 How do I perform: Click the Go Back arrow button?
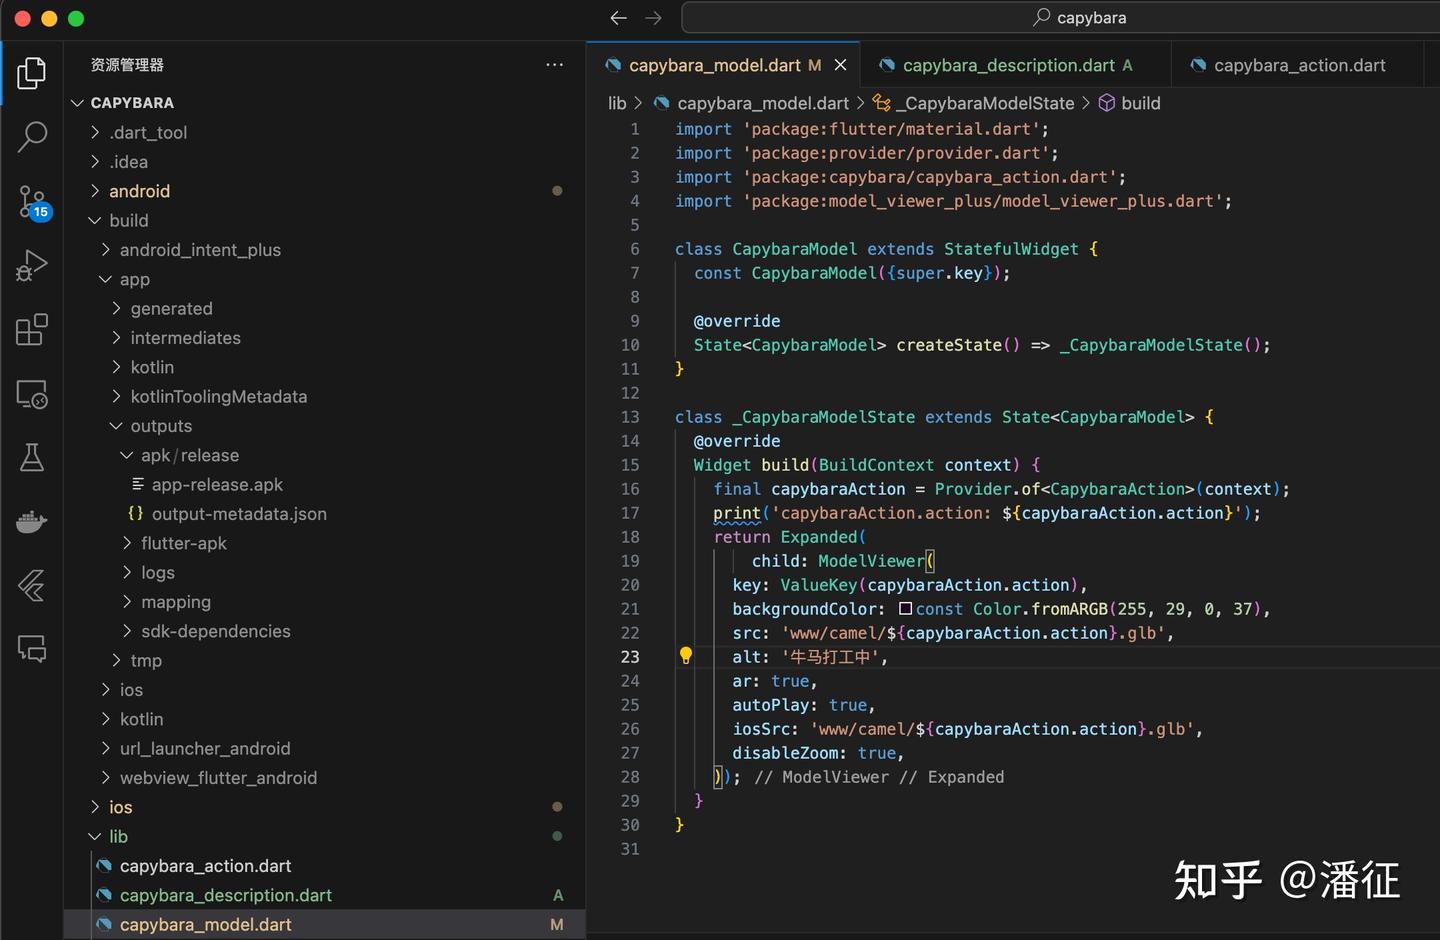click(618, 18)
